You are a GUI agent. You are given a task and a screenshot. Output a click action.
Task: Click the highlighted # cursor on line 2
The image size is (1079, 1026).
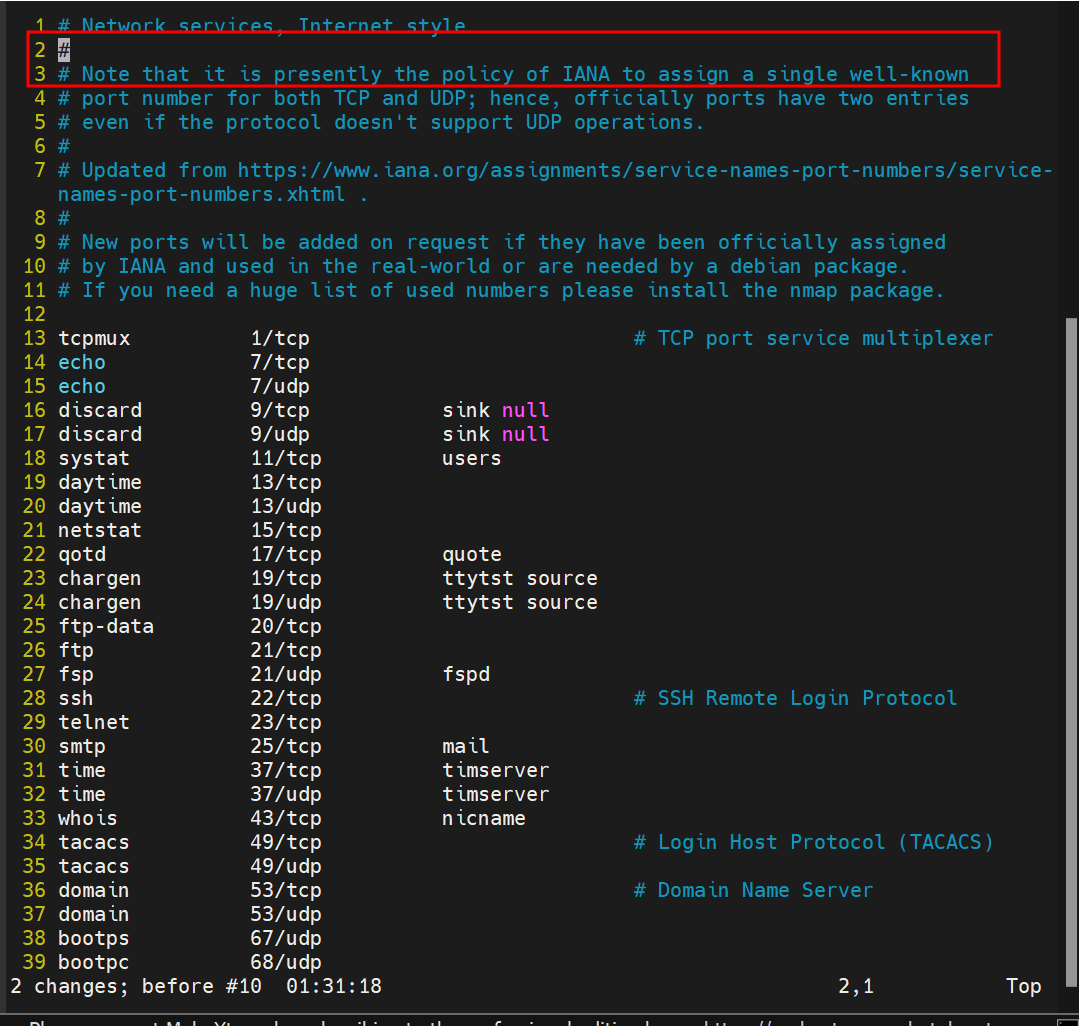(x=64, y=49)
